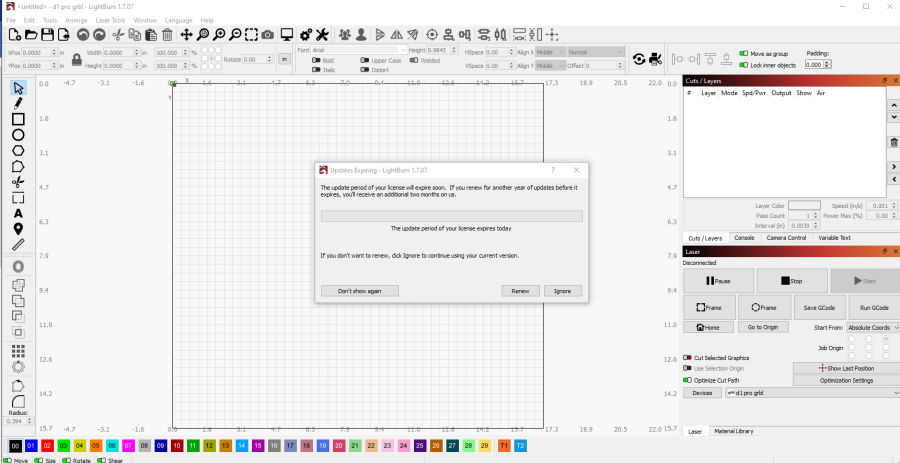This screenshot has height=463, width=900.
Task: Click the Devices button
Action: coord(703,393)
